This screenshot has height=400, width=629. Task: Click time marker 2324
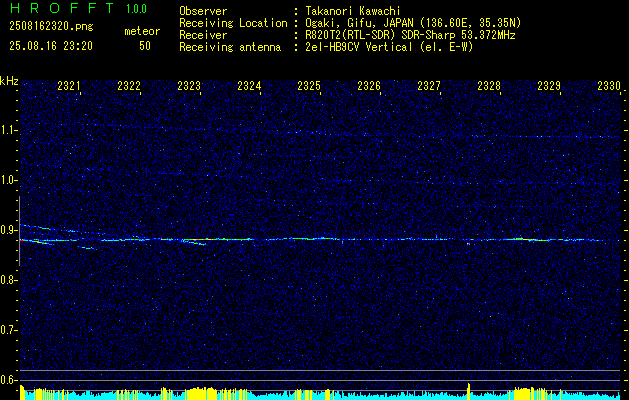(249, 85)
